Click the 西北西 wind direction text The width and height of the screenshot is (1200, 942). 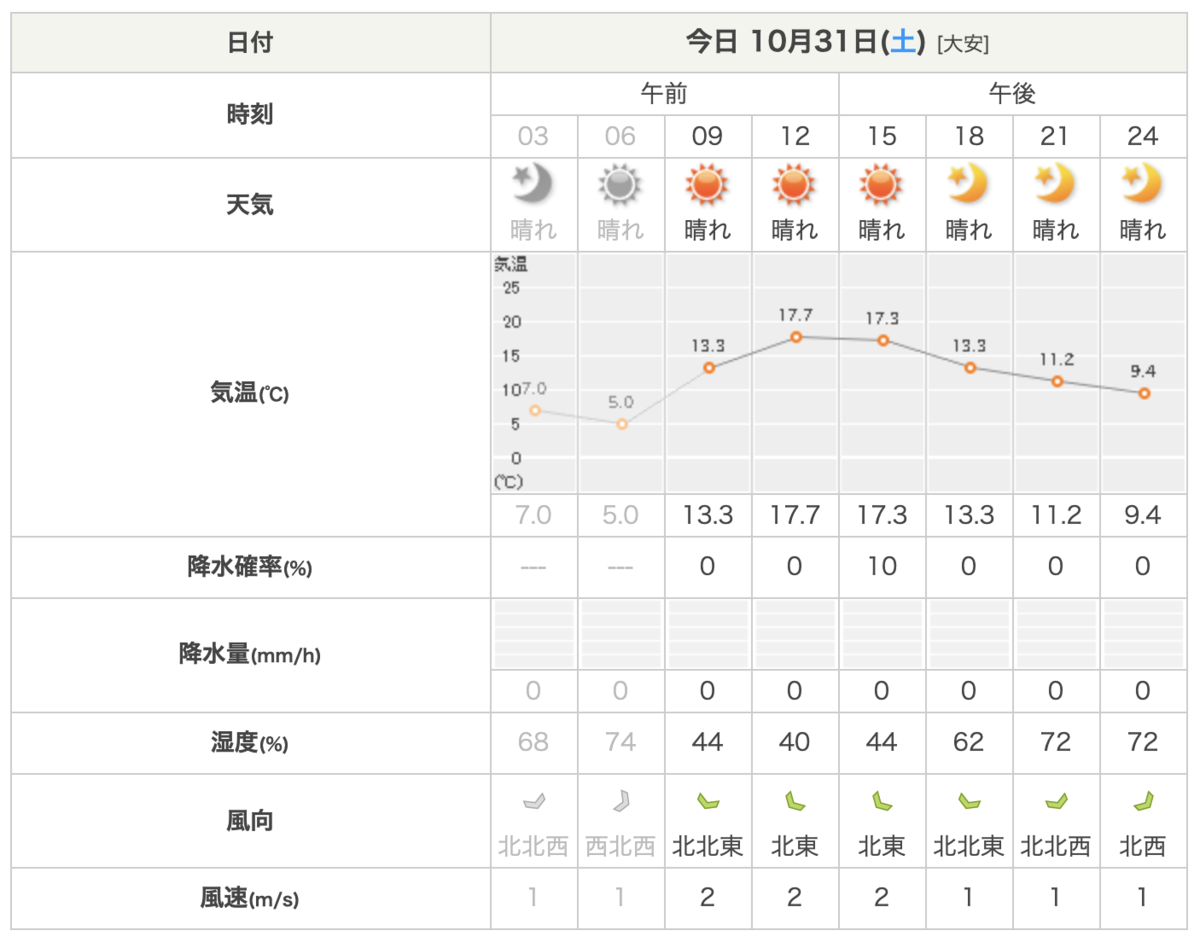coord(620,846)
